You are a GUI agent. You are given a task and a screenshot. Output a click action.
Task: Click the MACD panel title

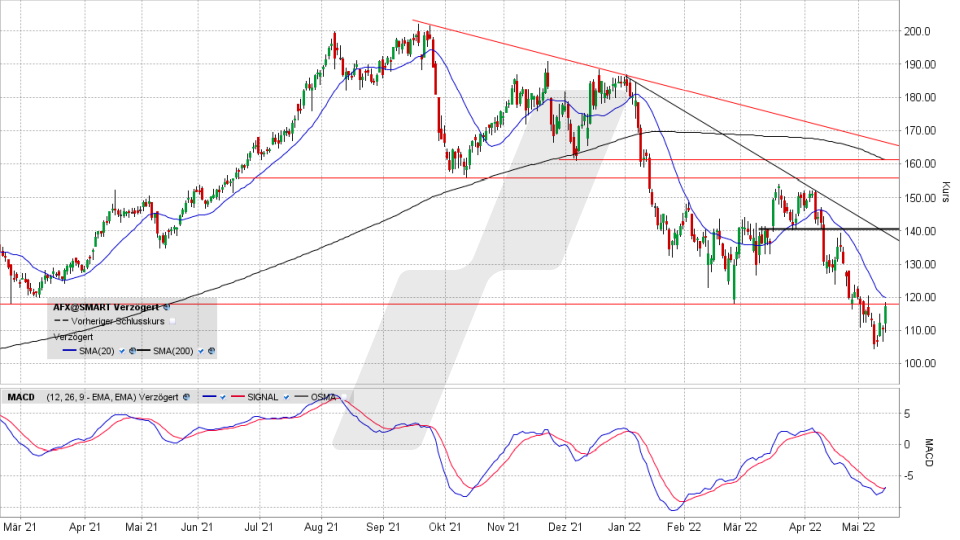21,397
